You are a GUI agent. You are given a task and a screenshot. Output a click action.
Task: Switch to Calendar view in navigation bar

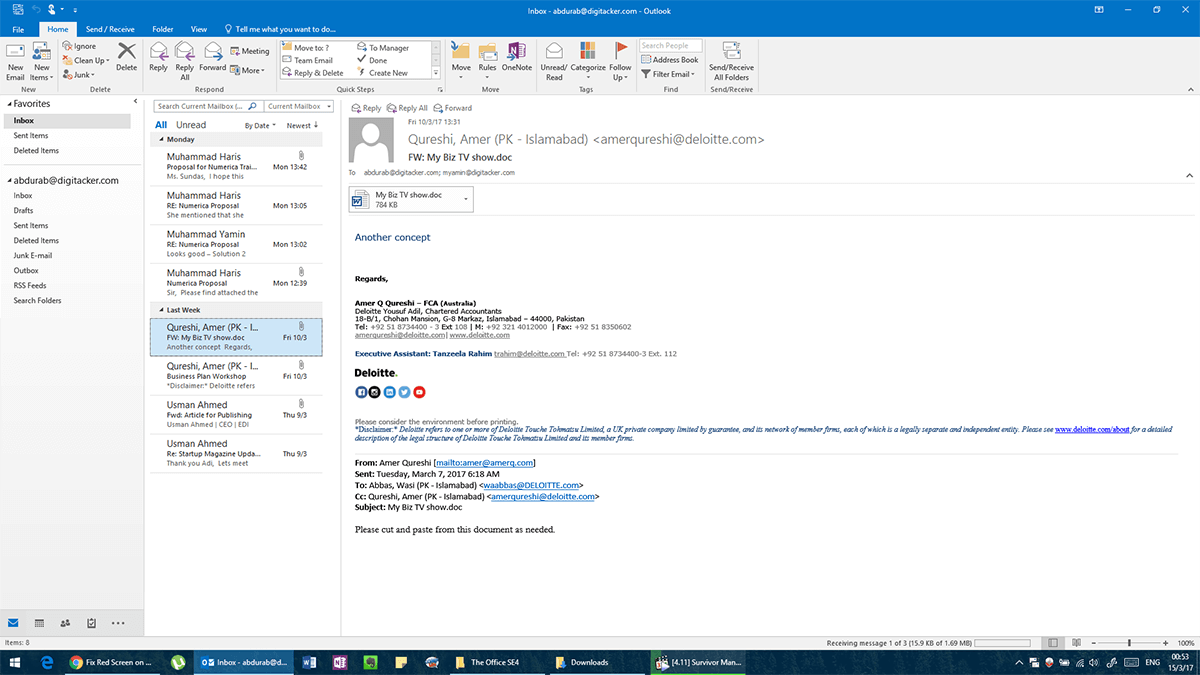tap(39, 622)
